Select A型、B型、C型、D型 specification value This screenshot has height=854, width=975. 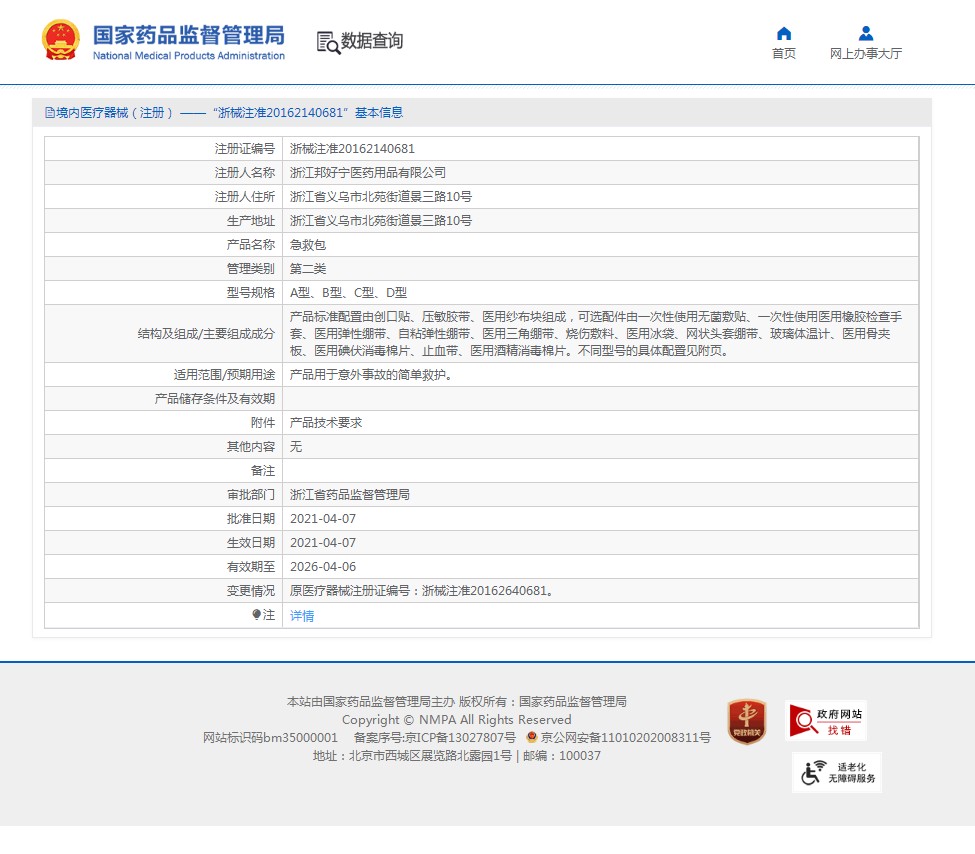pyautogui.click(x=348, y=293)
